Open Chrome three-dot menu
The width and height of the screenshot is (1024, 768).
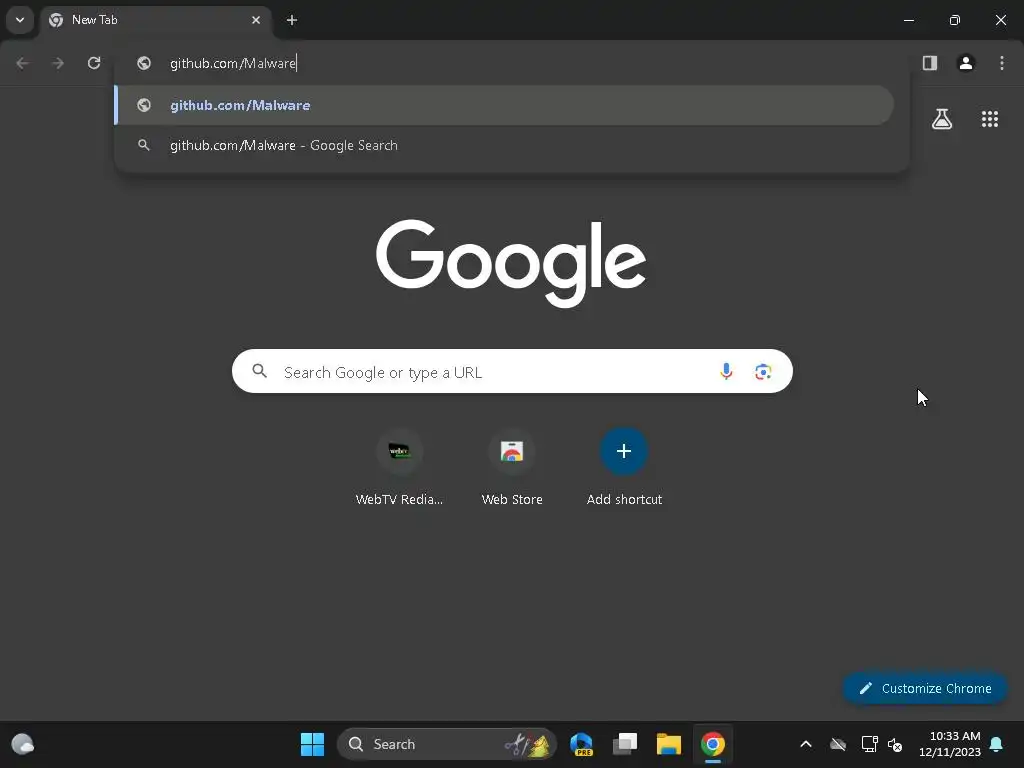[1002, 63]
